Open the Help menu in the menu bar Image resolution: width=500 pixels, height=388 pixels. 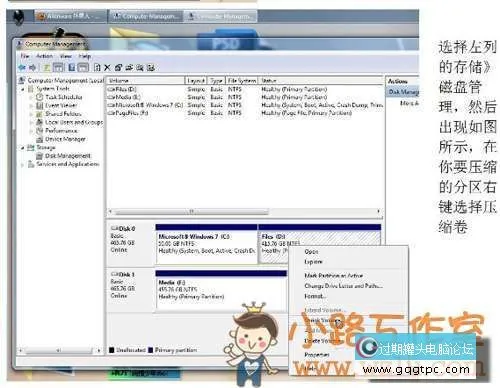(85, 56)
